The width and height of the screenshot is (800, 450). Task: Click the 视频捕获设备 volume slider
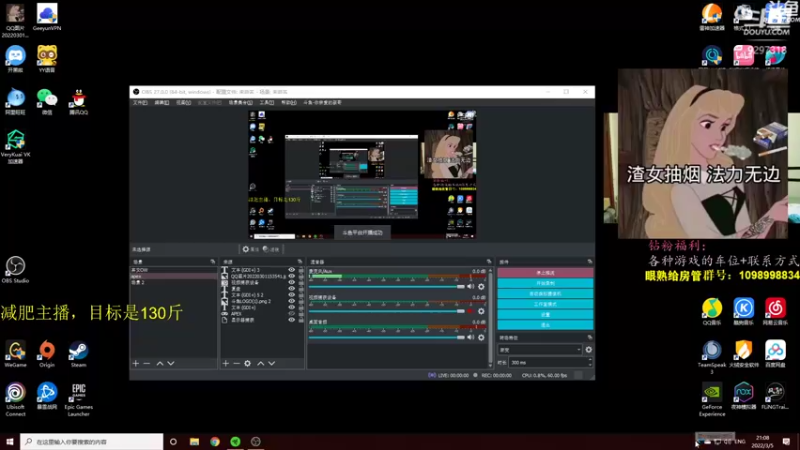click(387, 311)
